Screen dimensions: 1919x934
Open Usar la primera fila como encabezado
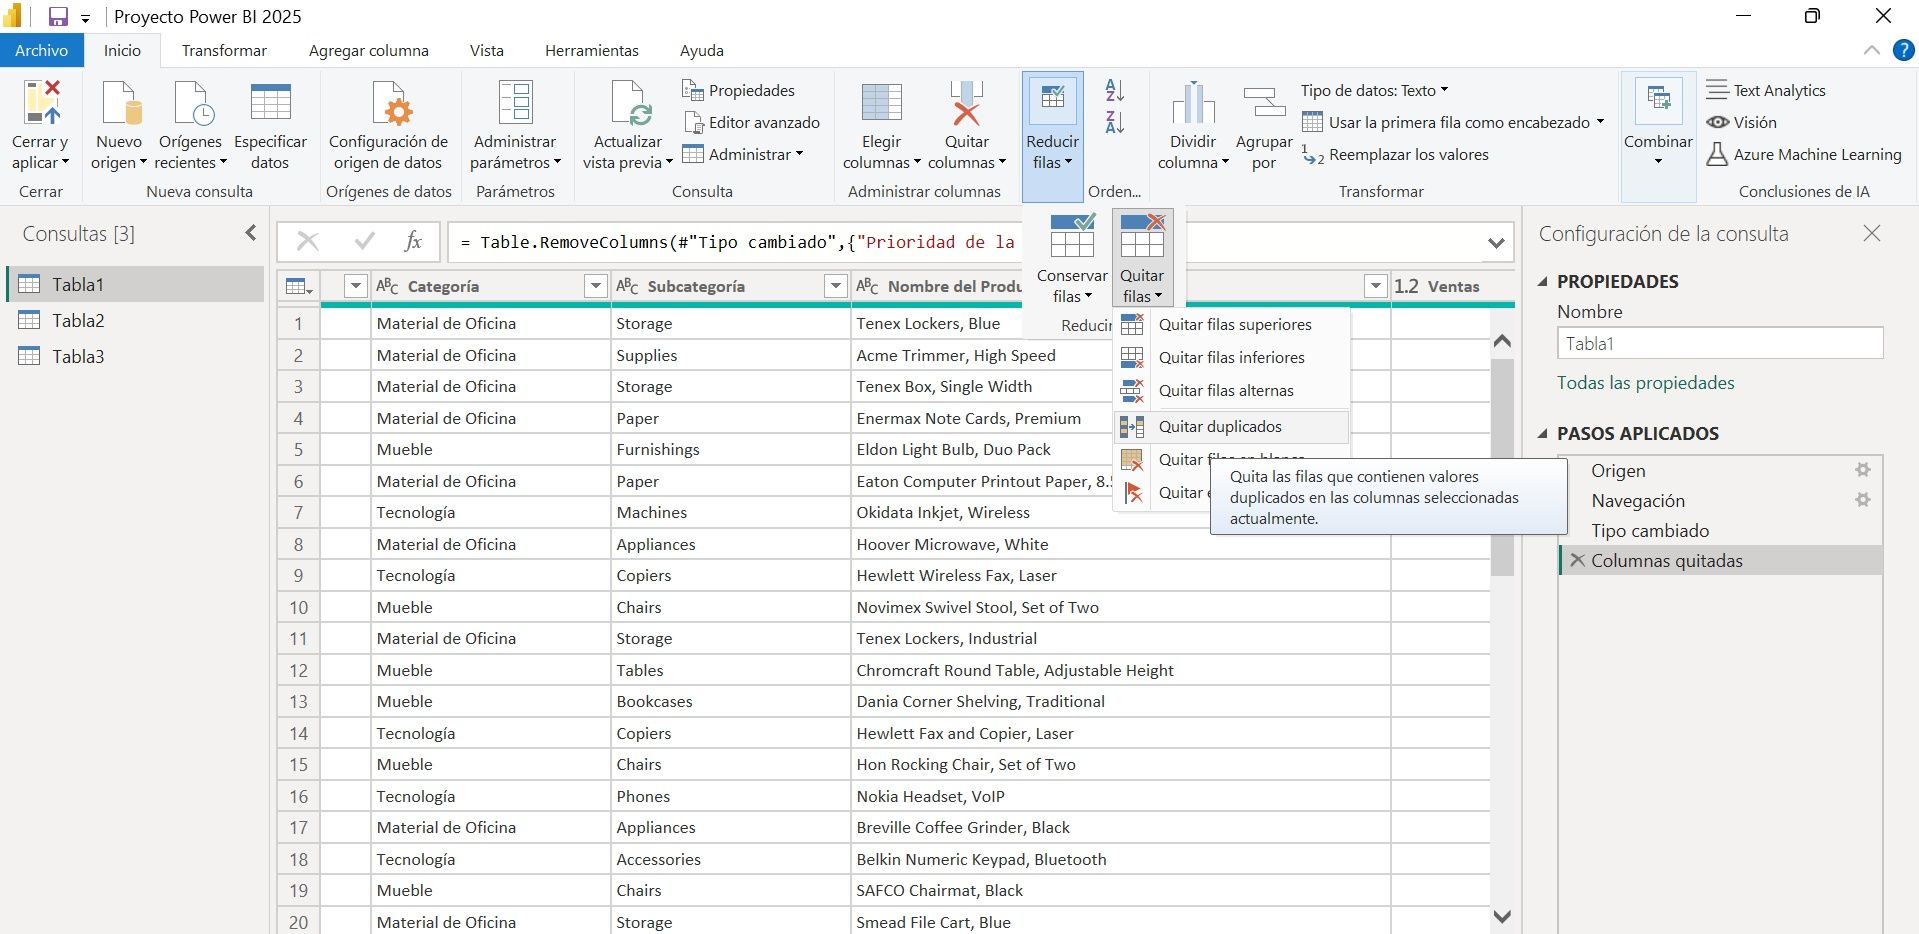pos(1453,122)
